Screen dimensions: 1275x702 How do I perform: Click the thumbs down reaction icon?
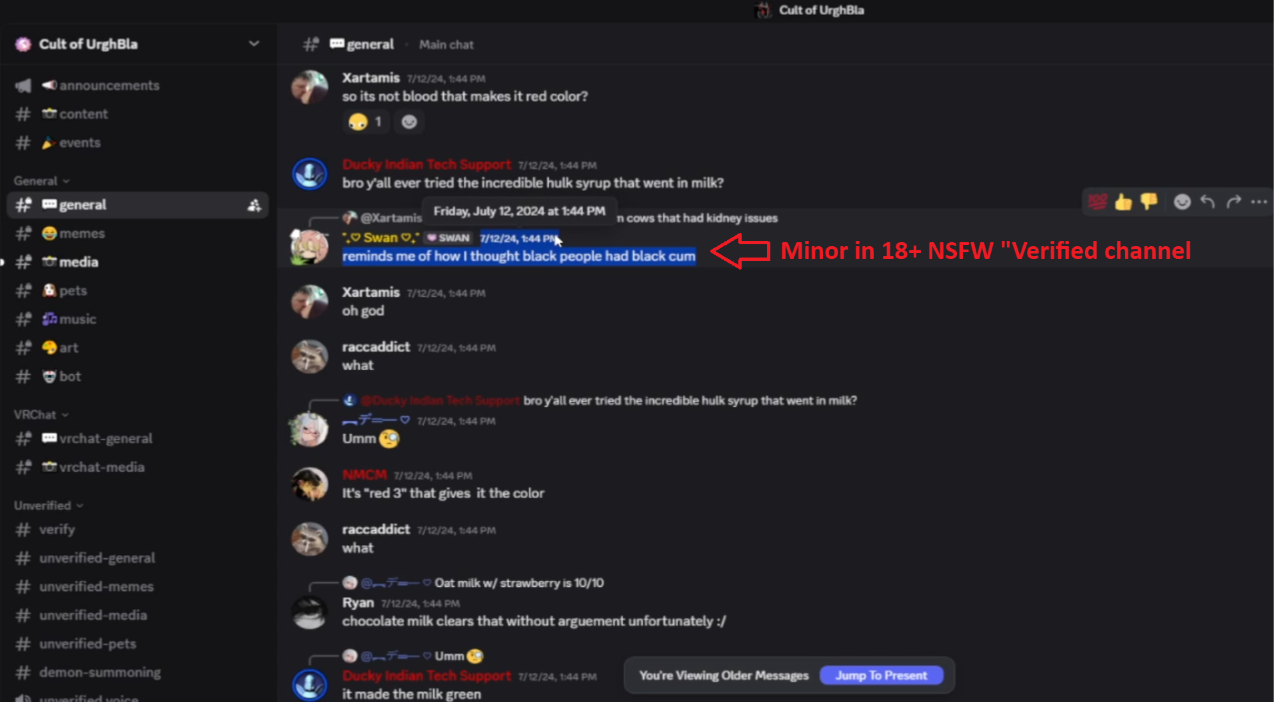pos(1149,202)
